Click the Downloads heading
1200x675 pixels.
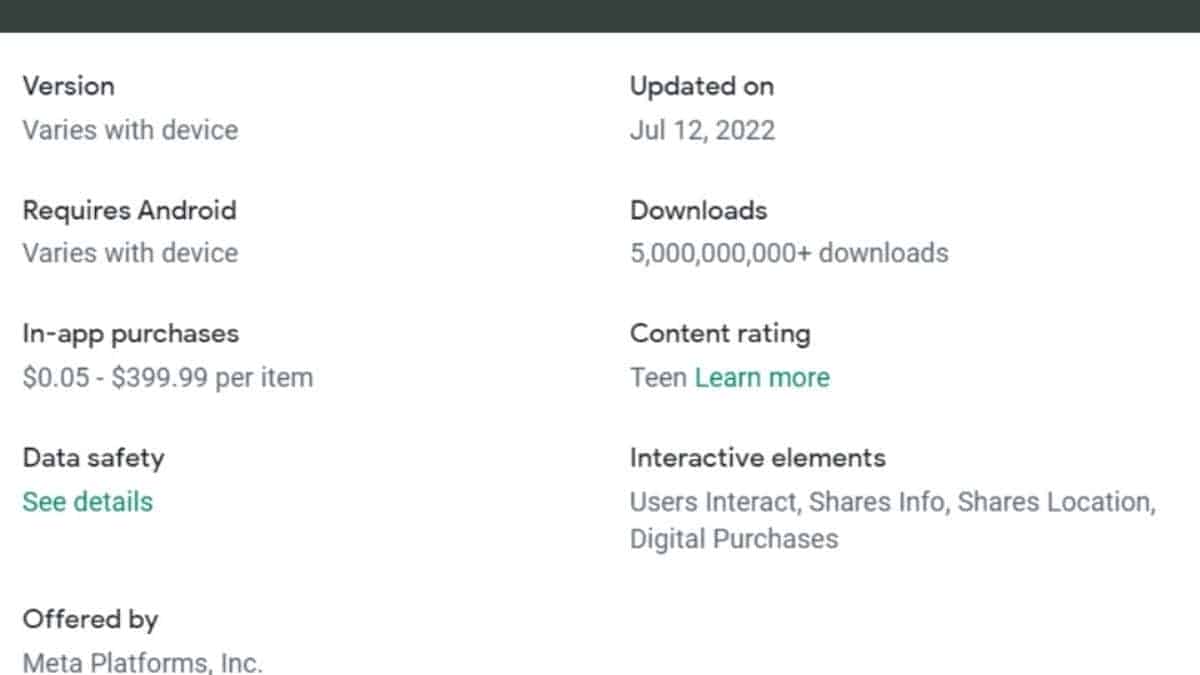[698, 211]
